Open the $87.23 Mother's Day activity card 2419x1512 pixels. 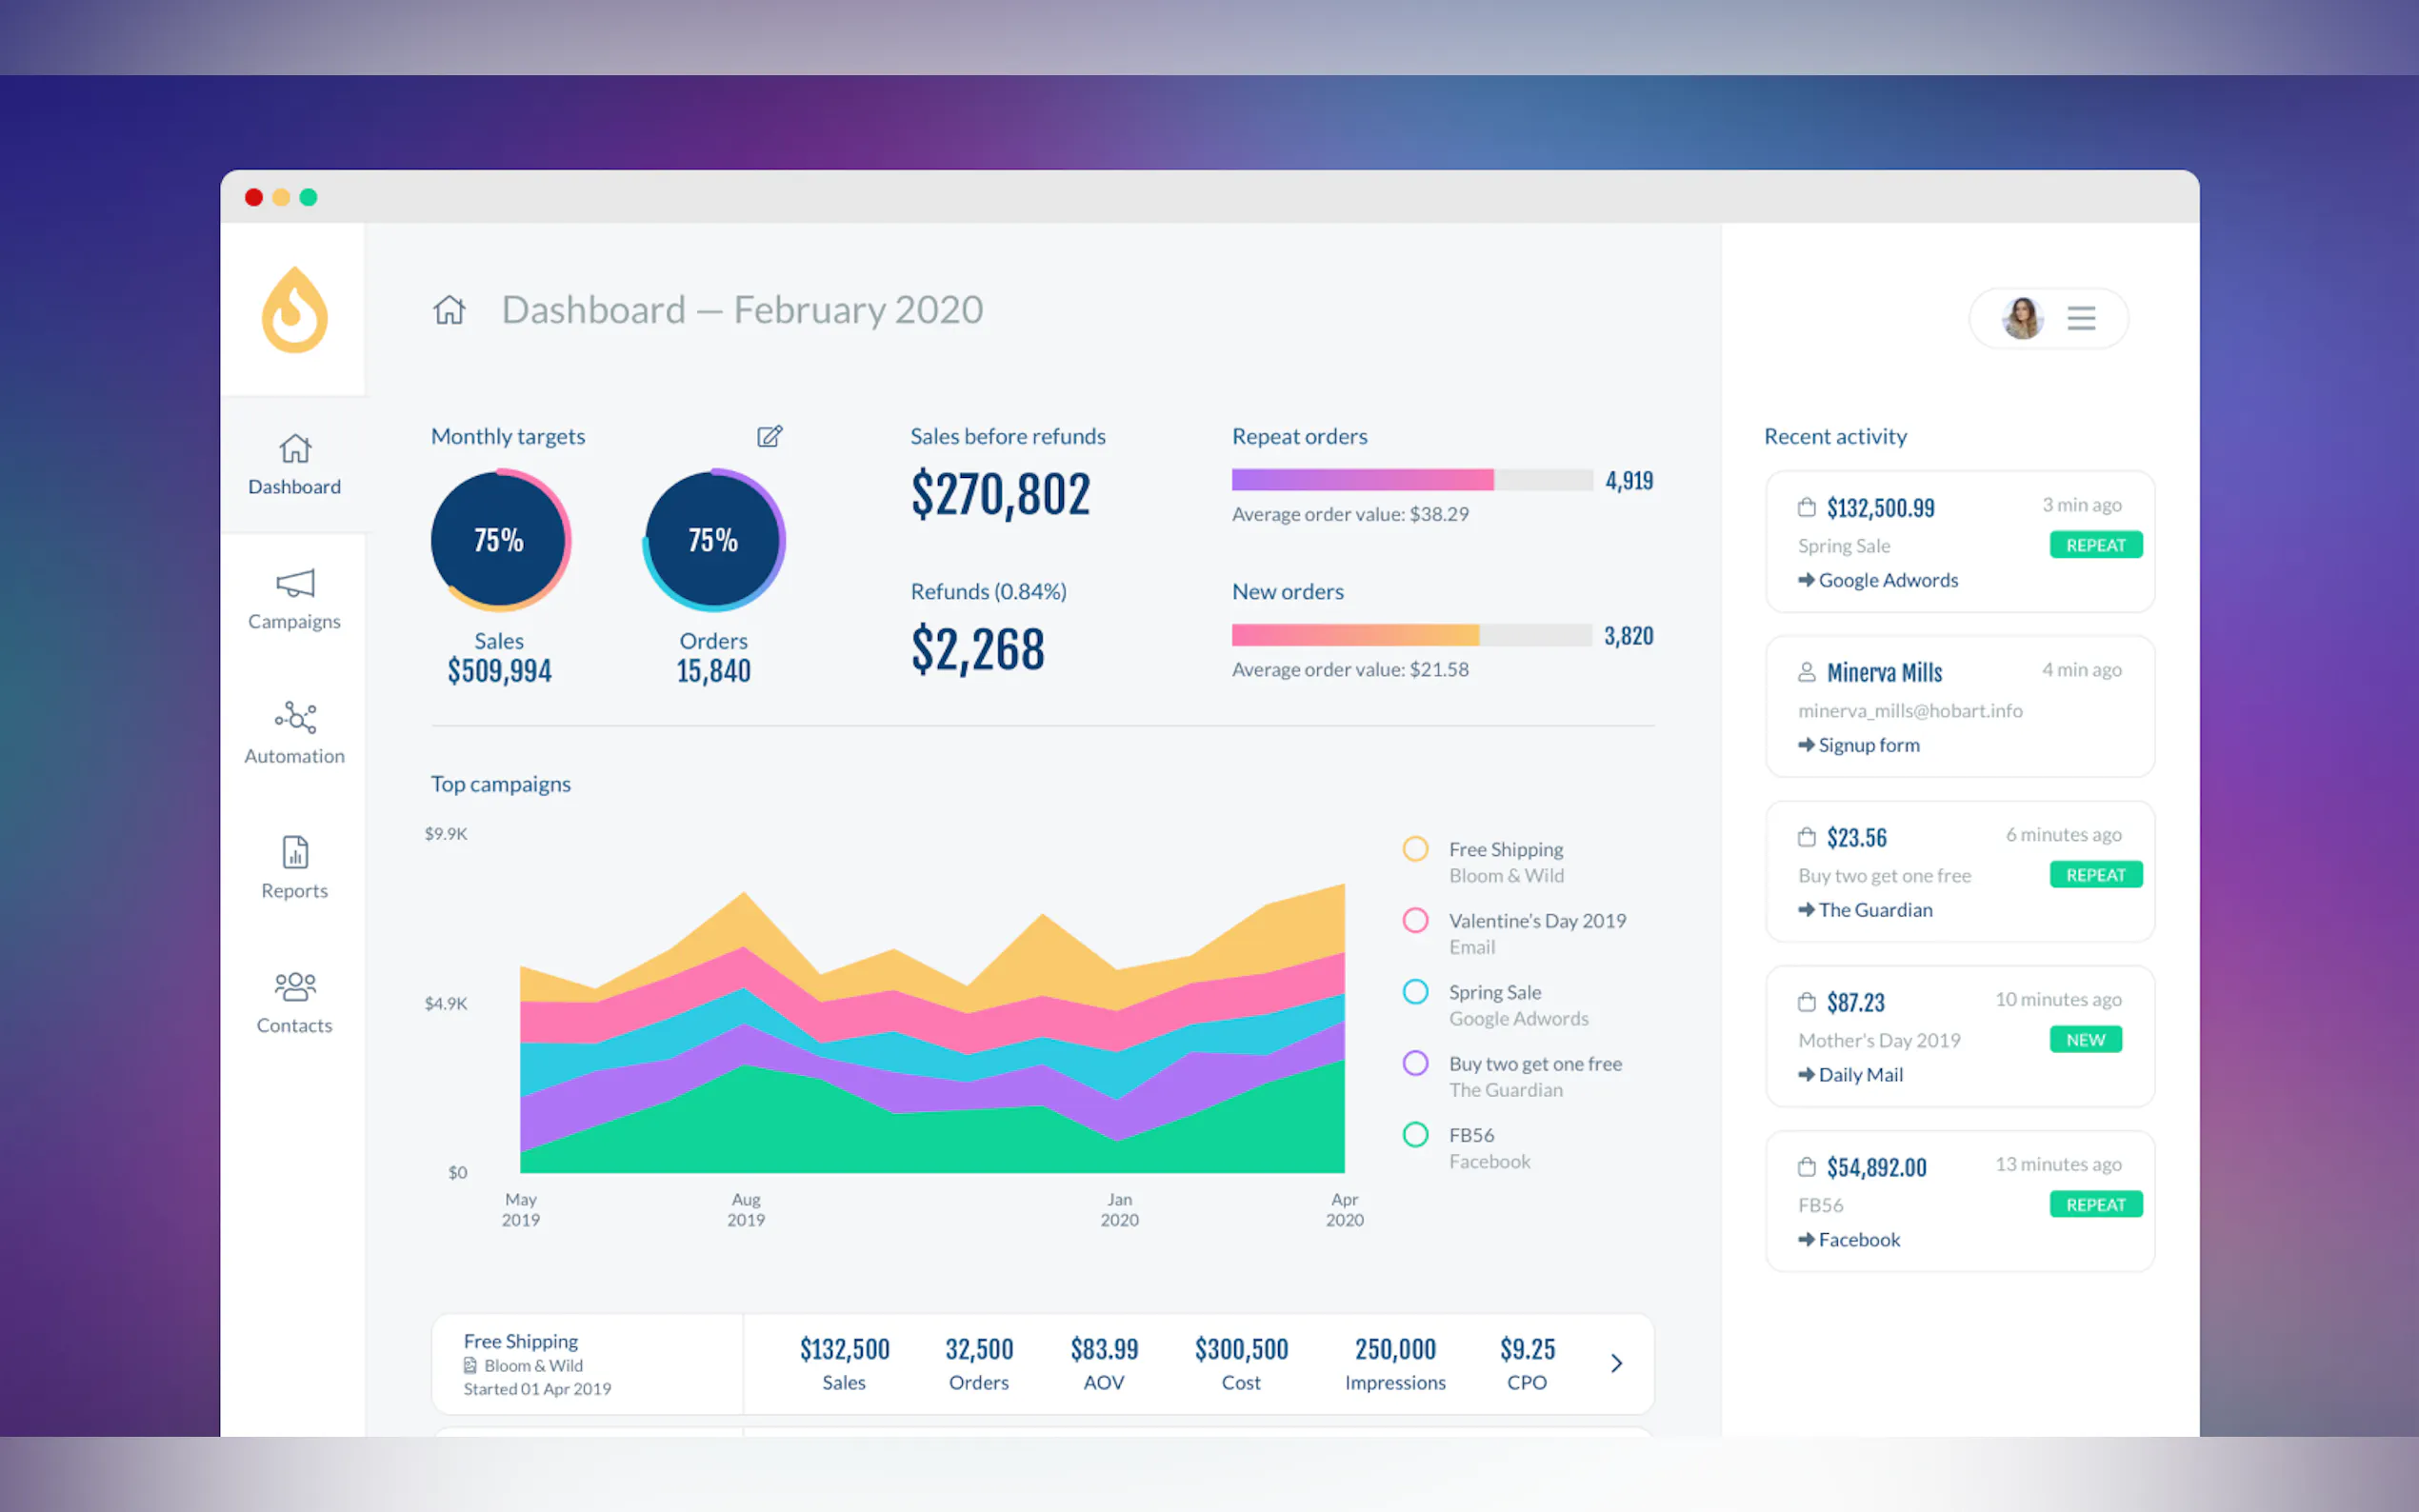click(x=1959, y=1036)
